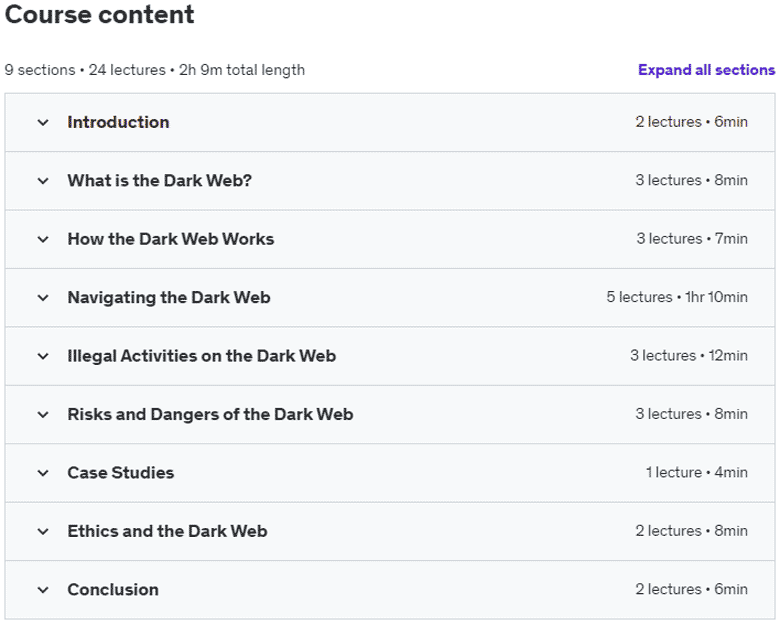Select Illegal Activities on the Dark Web title
780x624 pixels.
tap(201, 356)
